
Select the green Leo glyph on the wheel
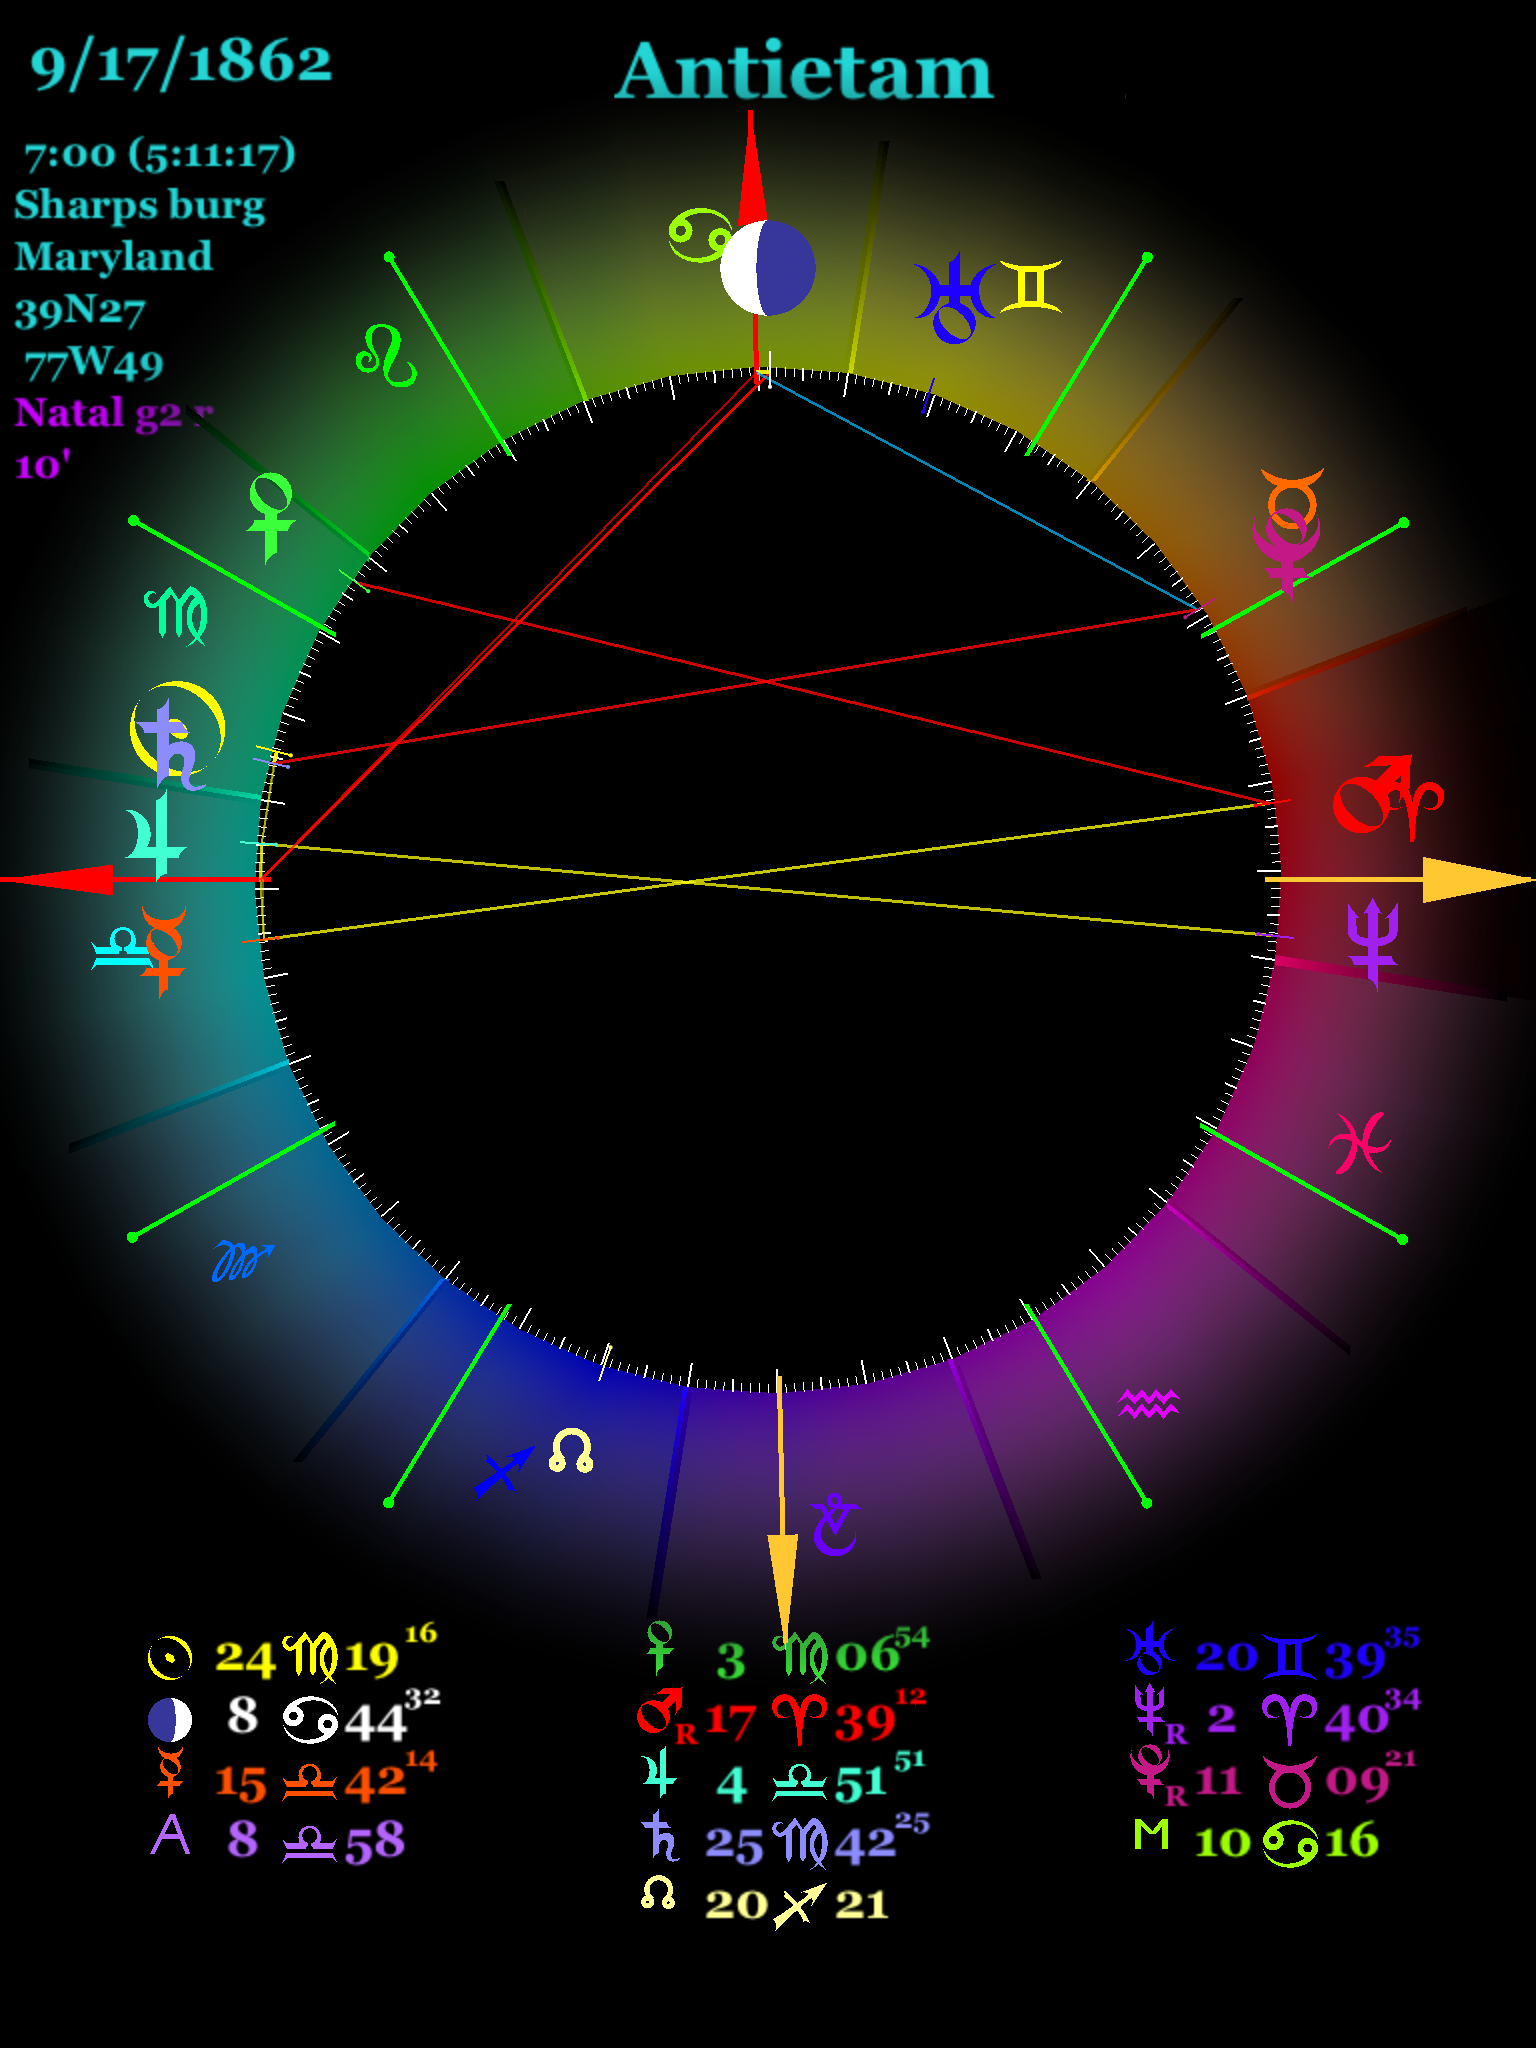pos(386,356)
